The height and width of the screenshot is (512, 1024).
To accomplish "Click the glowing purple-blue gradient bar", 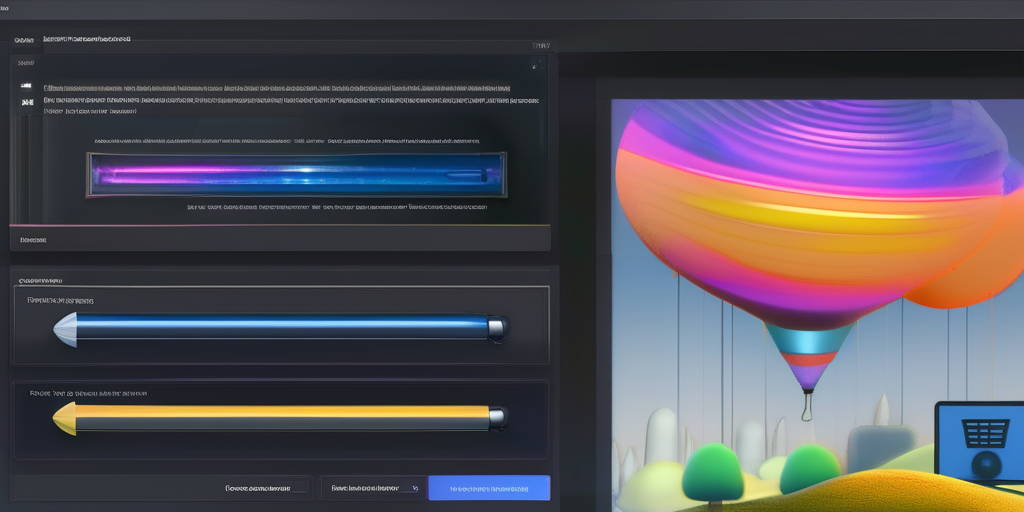I will pyautogui.click(x=296, y=174).
